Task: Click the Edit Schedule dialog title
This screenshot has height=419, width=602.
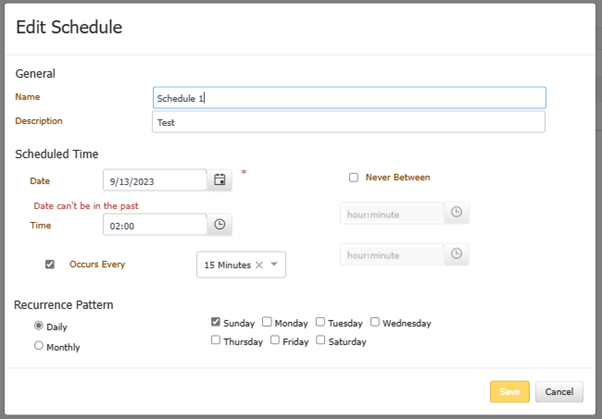Action: coord(69,27)
